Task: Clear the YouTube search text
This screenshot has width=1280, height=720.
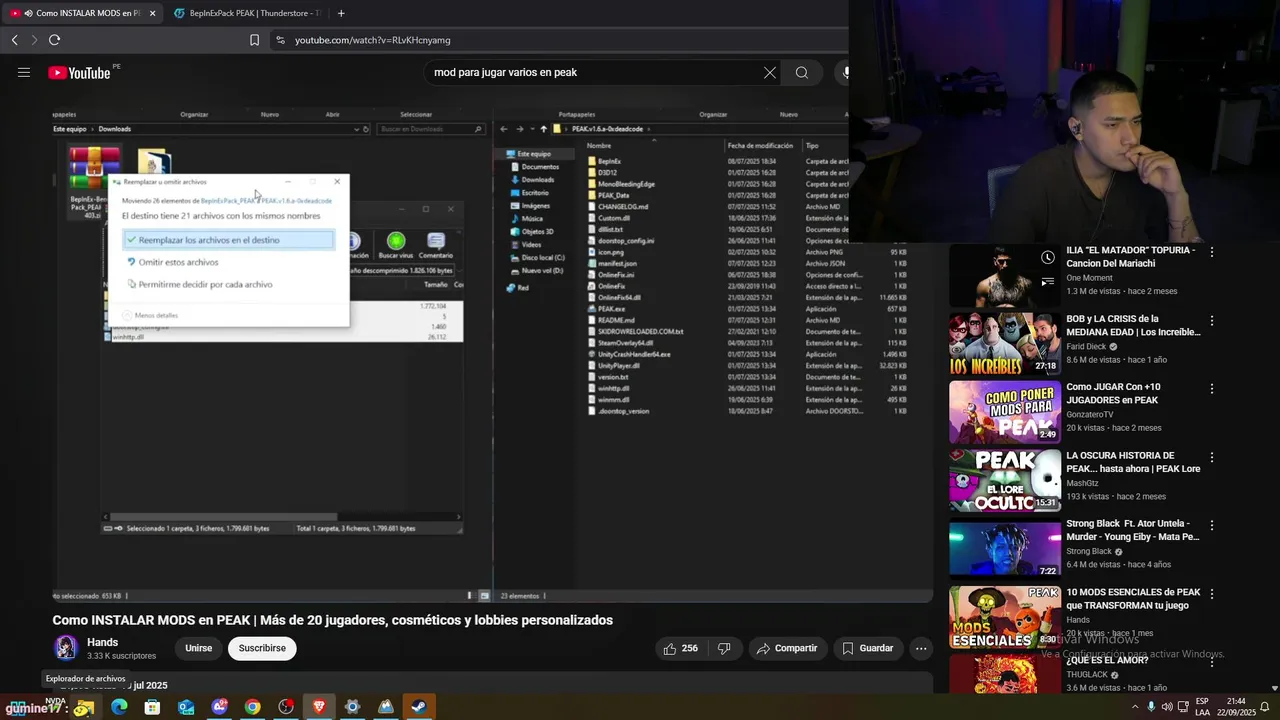Action: pos(770,72)
